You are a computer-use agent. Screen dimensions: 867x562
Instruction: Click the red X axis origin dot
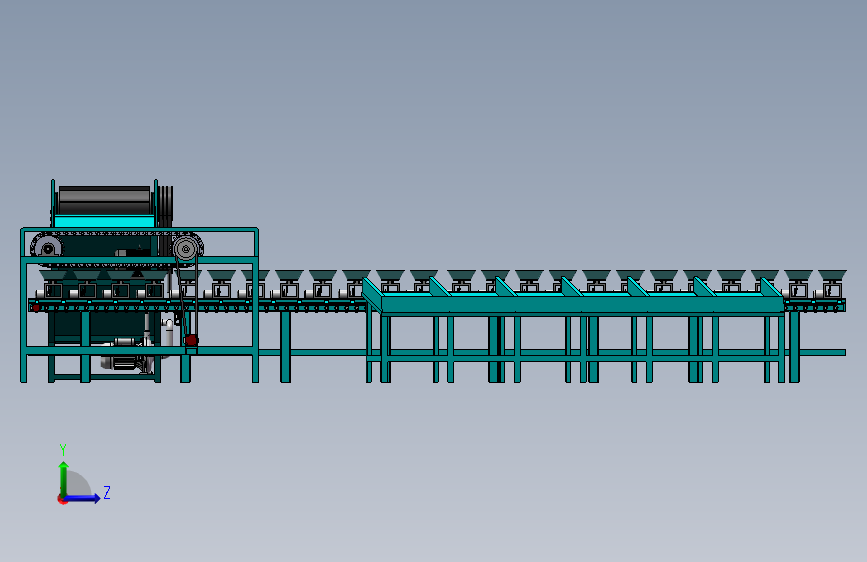[x=62, y=499]
